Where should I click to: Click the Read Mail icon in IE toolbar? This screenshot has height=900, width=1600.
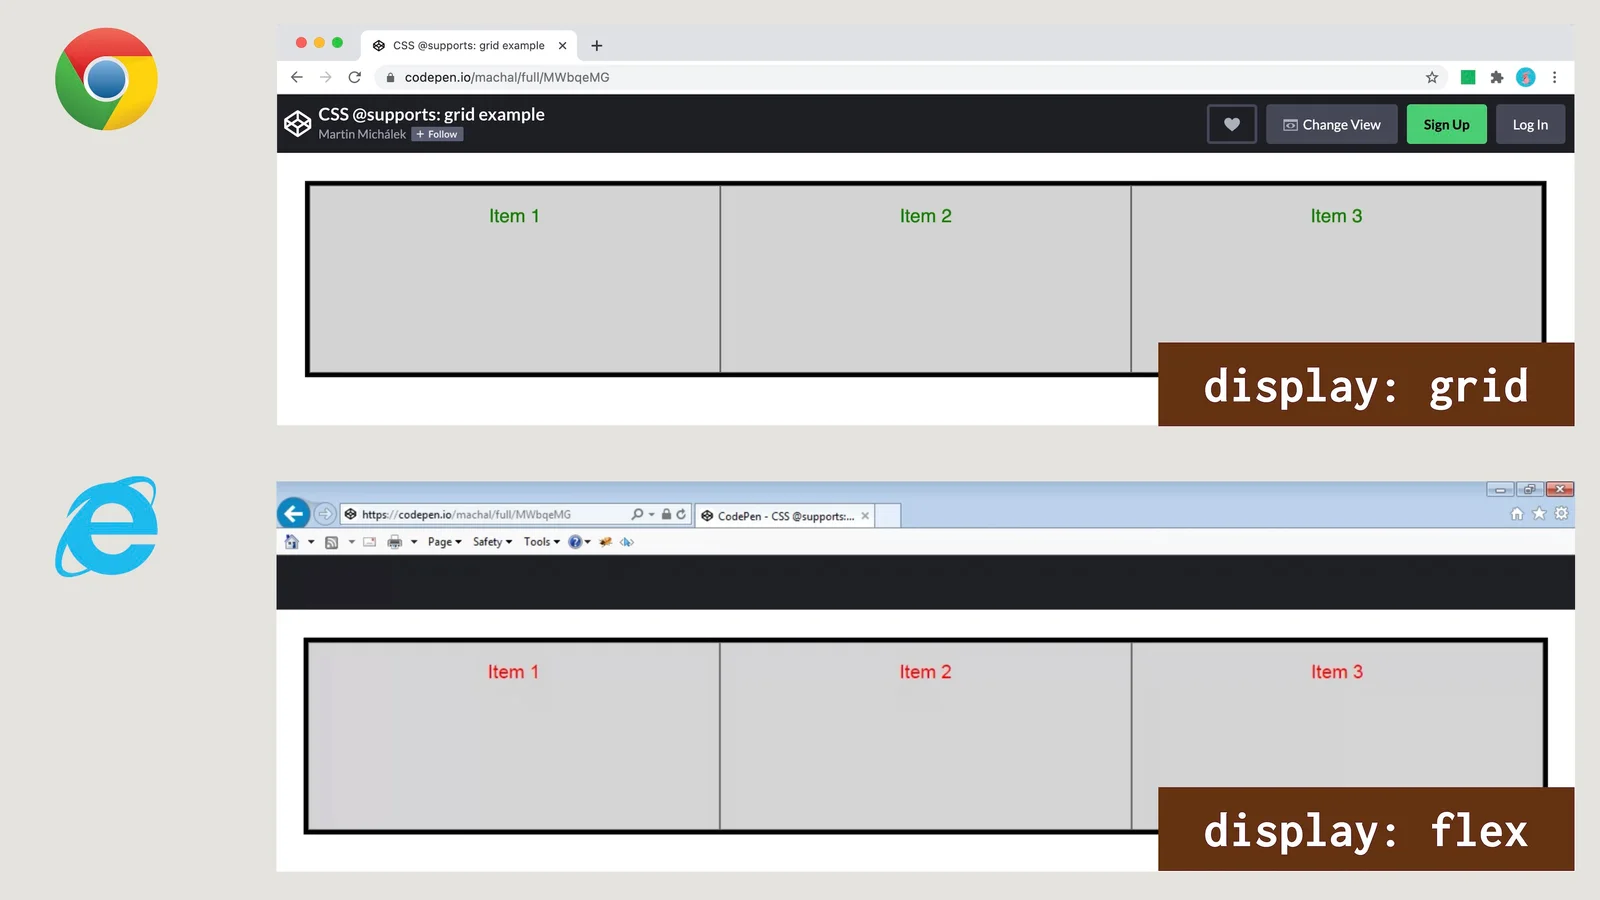pyautogui.click(x=368, y=543)
